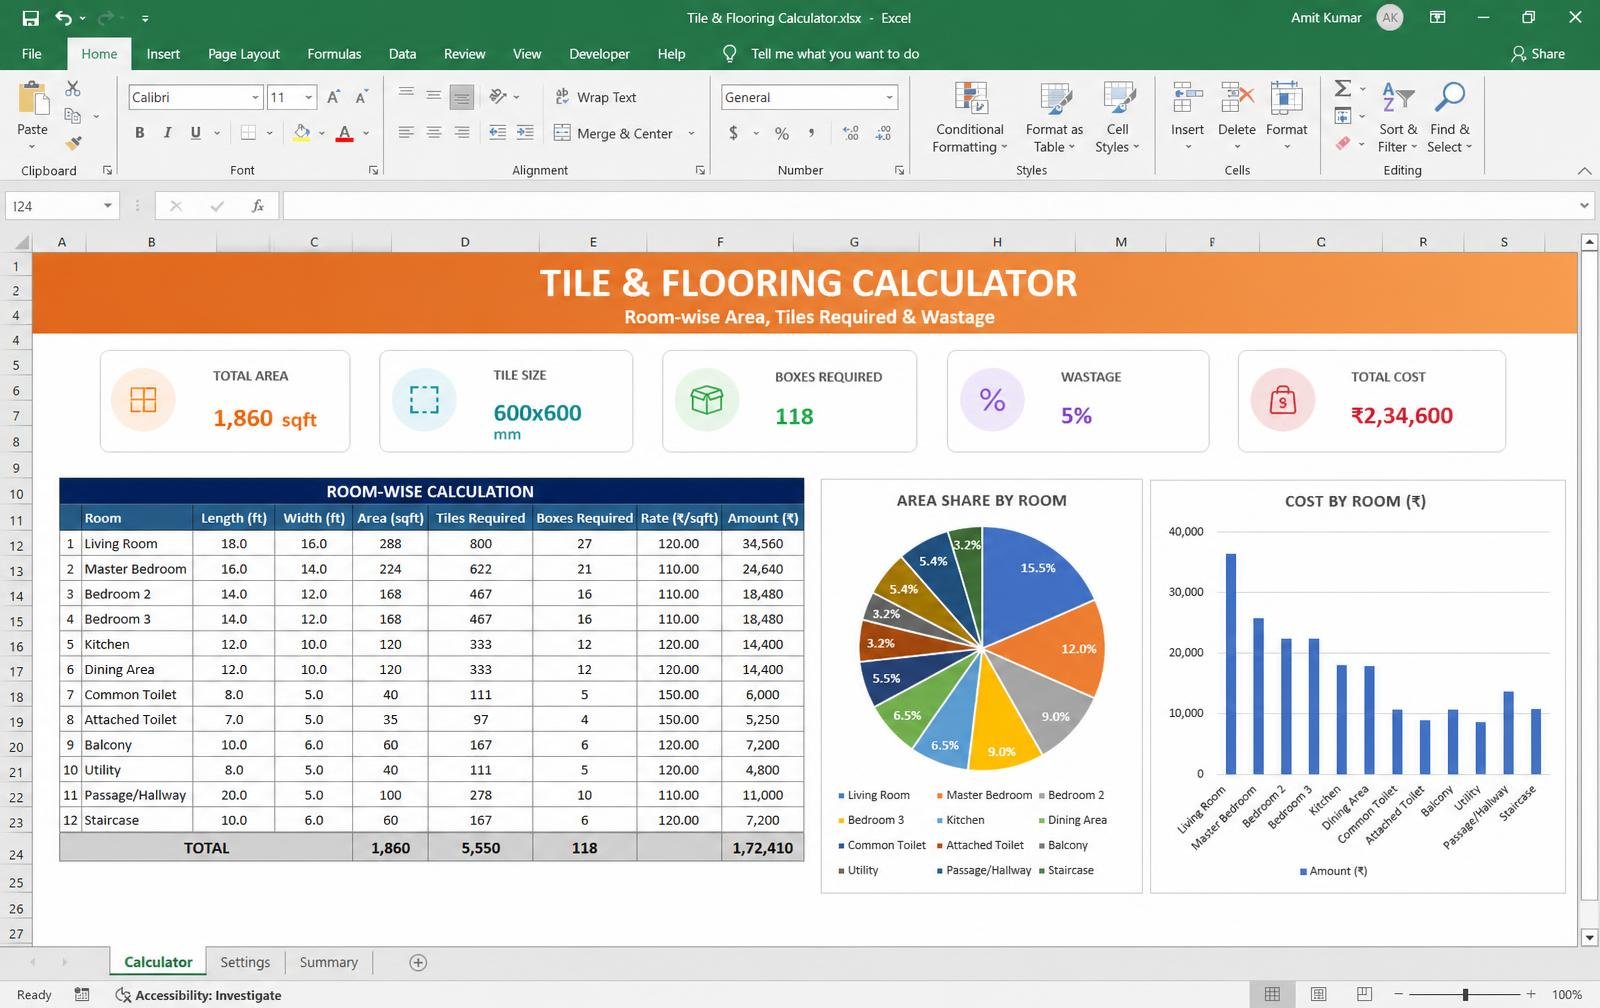Screen dimensions: 1600x1008
Task: Click the Save icon in title bar
Action: point(30,18)
